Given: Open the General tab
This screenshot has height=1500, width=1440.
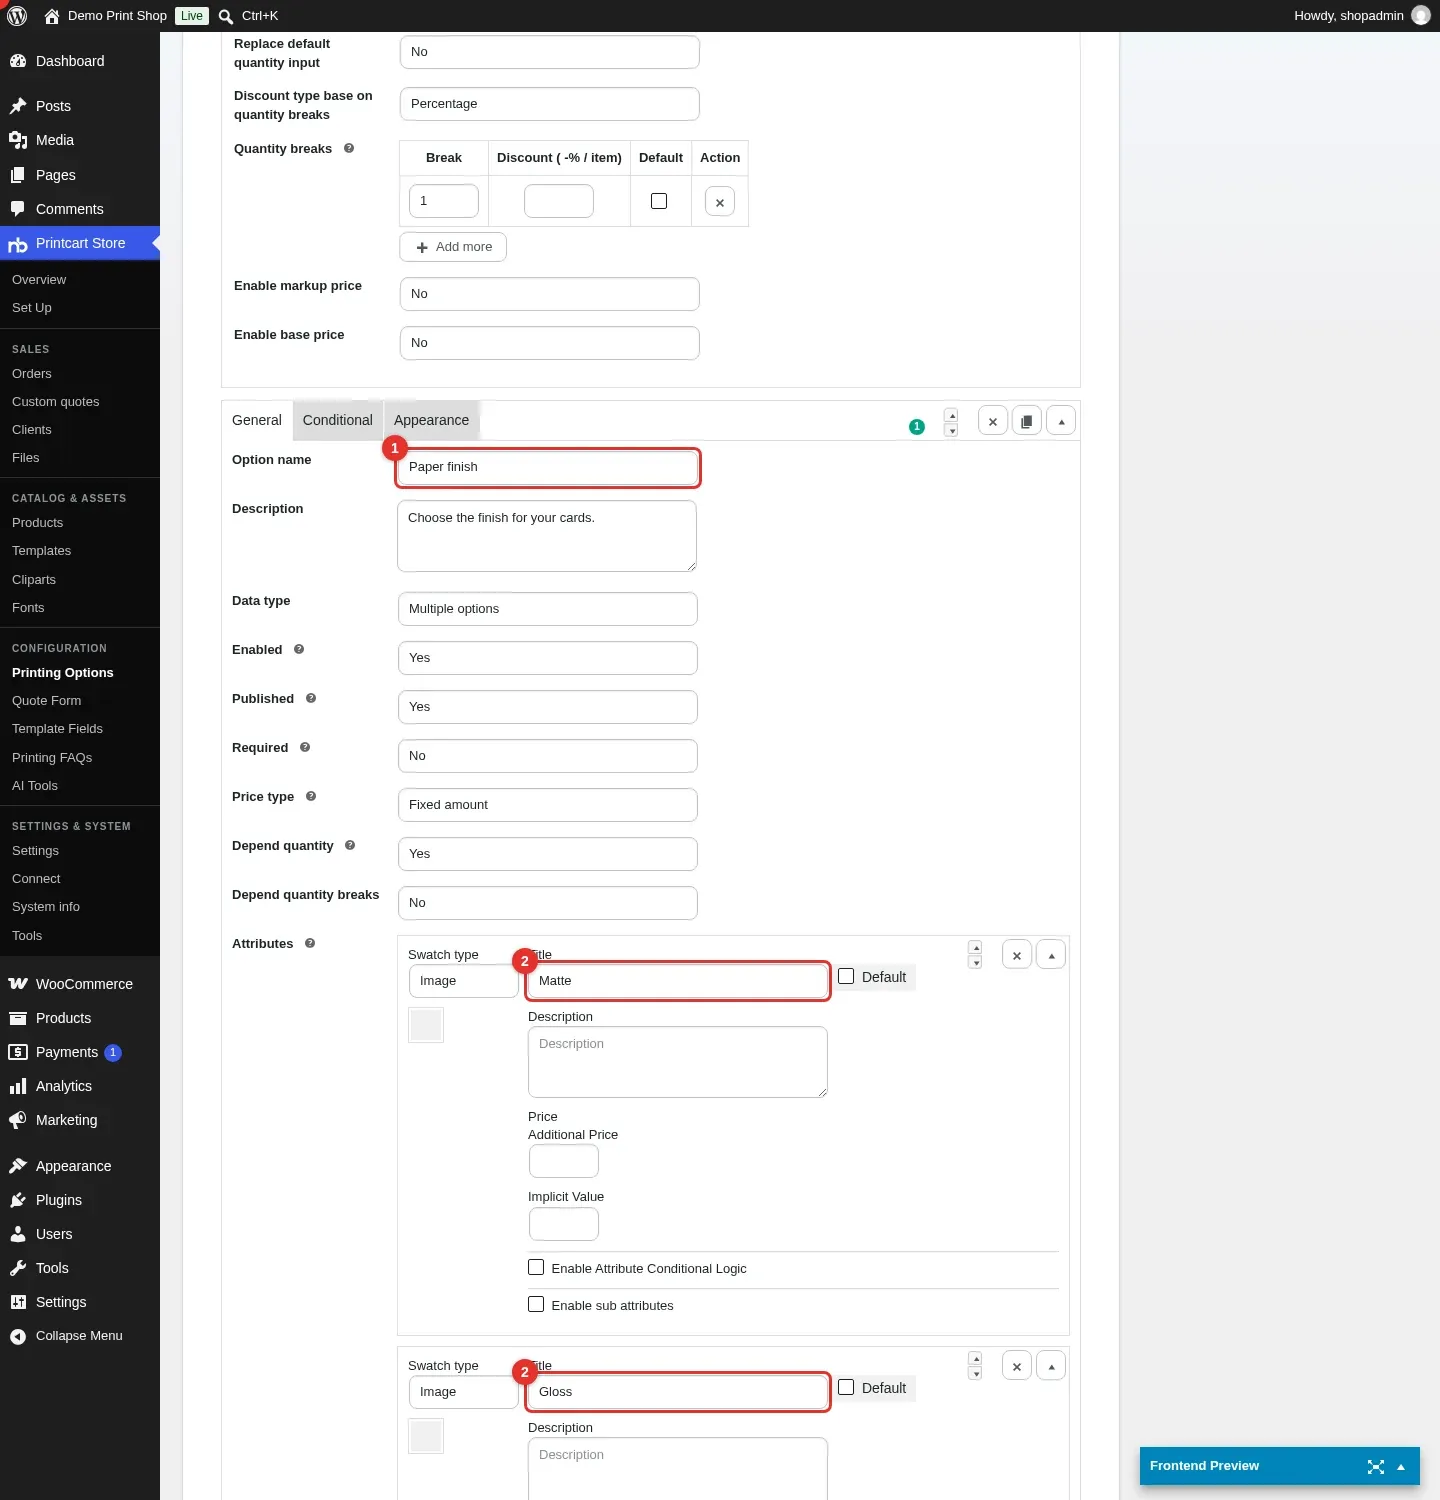Looking at the screenshot, I should coord(257,421).
